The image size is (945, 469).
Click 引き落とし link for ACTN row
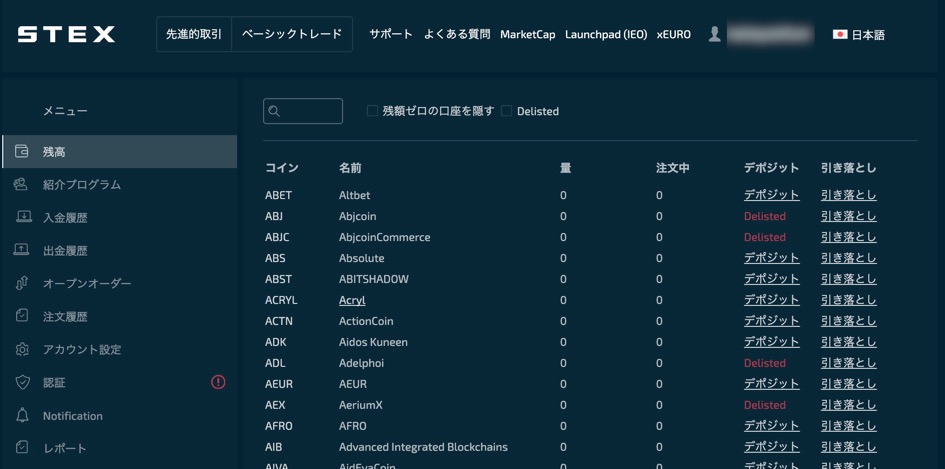pos(849,321)
